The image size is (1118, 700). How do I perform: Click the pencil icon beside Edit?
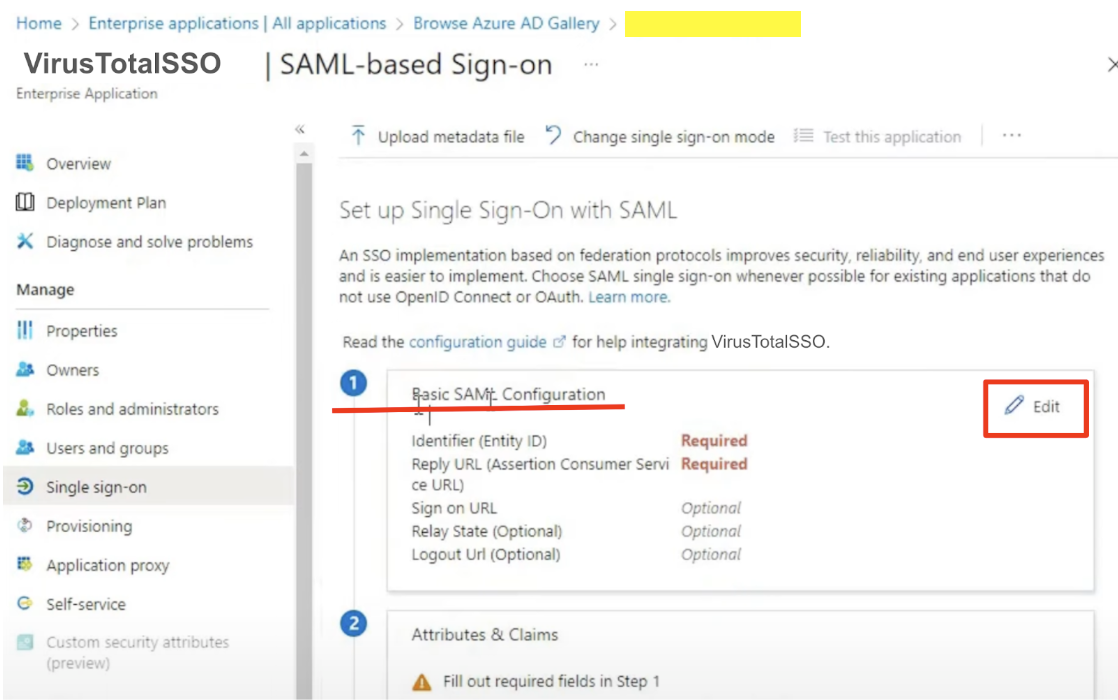point(1014,406)
